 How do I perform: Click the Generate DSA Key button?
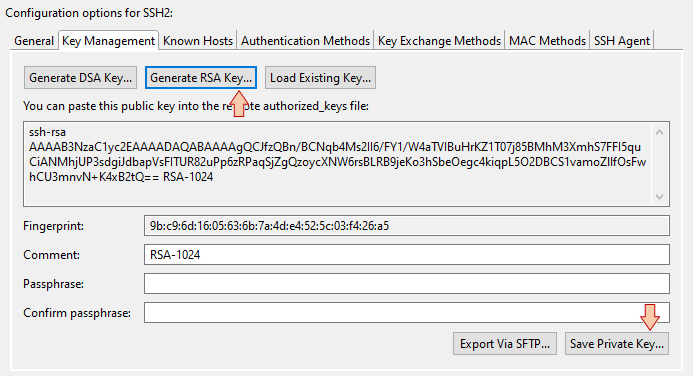click(80, 78)
